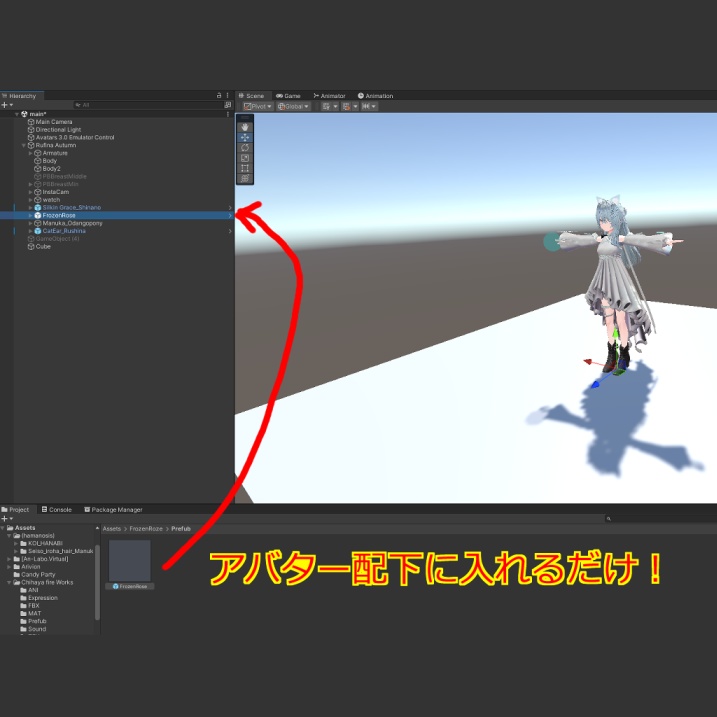Click FrozenRoze in the breadcrumb path
Image resolution: width=717 pixels, height=717 pixels.
(x=146, y=529)
